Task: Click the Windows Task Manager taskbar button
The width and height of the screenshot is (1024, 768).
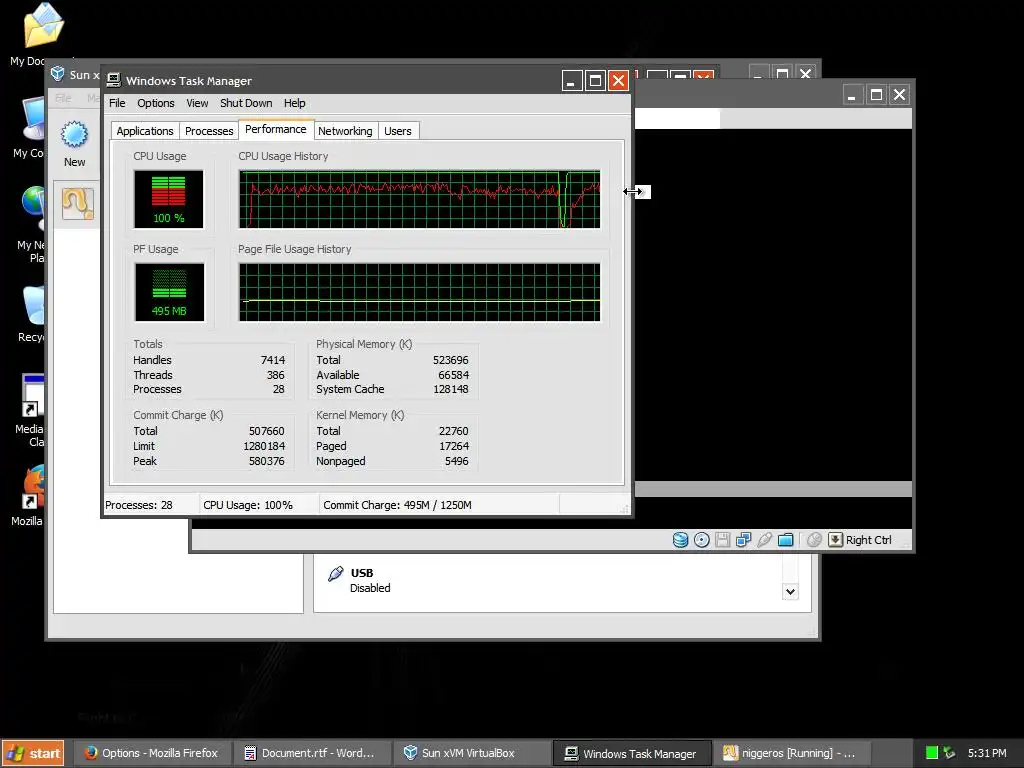Action: (x=632, y=753)
